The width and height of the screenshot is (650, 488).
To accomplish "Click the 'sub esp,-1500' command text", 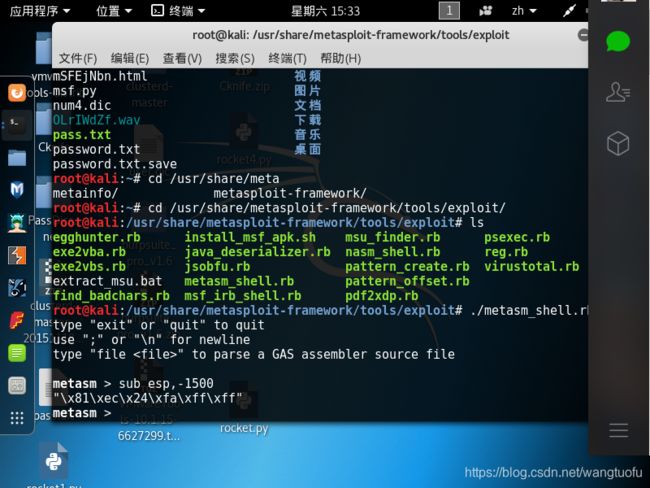I will (x=166, y=384).
